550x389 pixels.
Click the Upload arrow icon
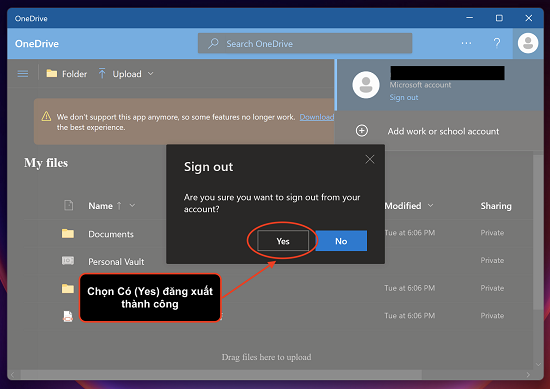[102, 73]
